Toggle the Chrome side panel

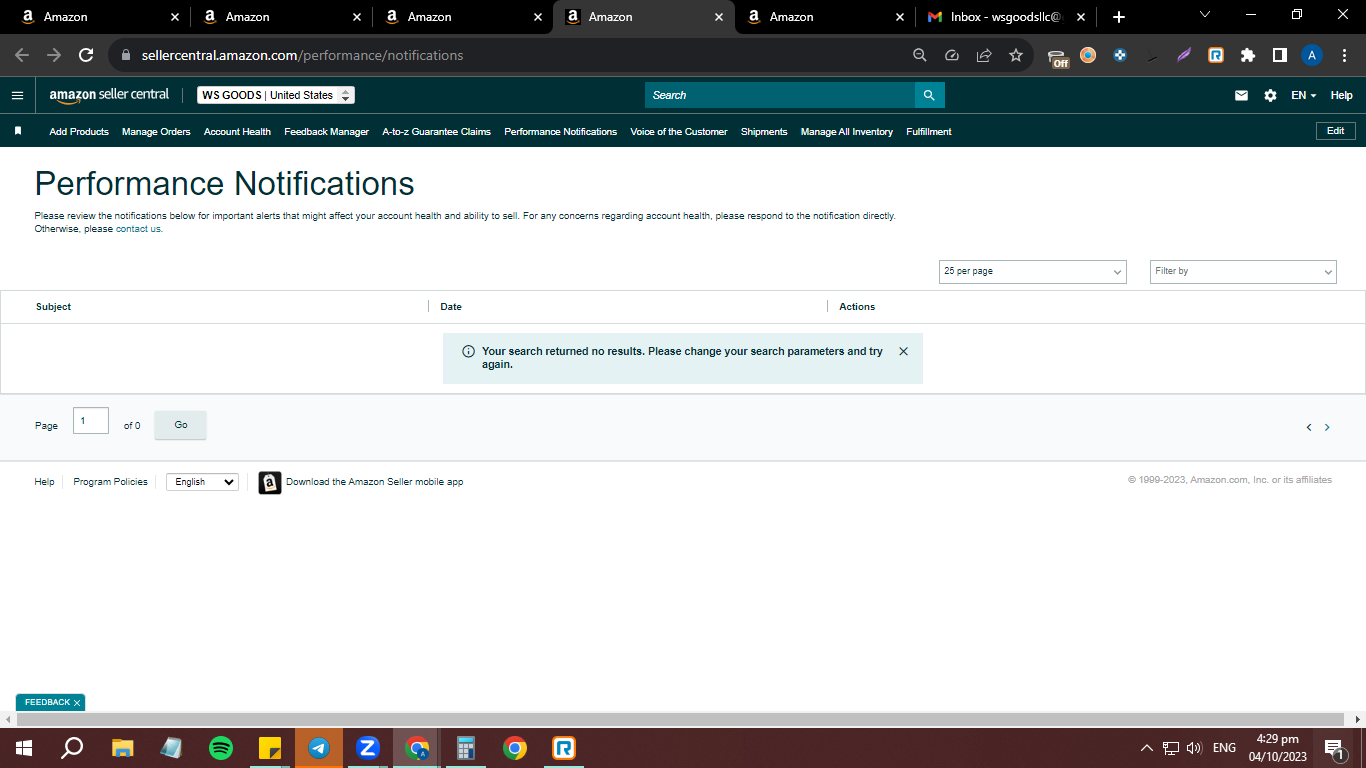tap(1280, 55)
